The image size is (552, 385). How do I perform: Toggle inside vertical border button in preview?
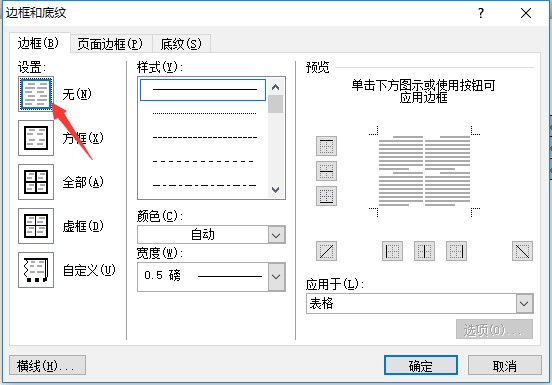pos(424,251)
